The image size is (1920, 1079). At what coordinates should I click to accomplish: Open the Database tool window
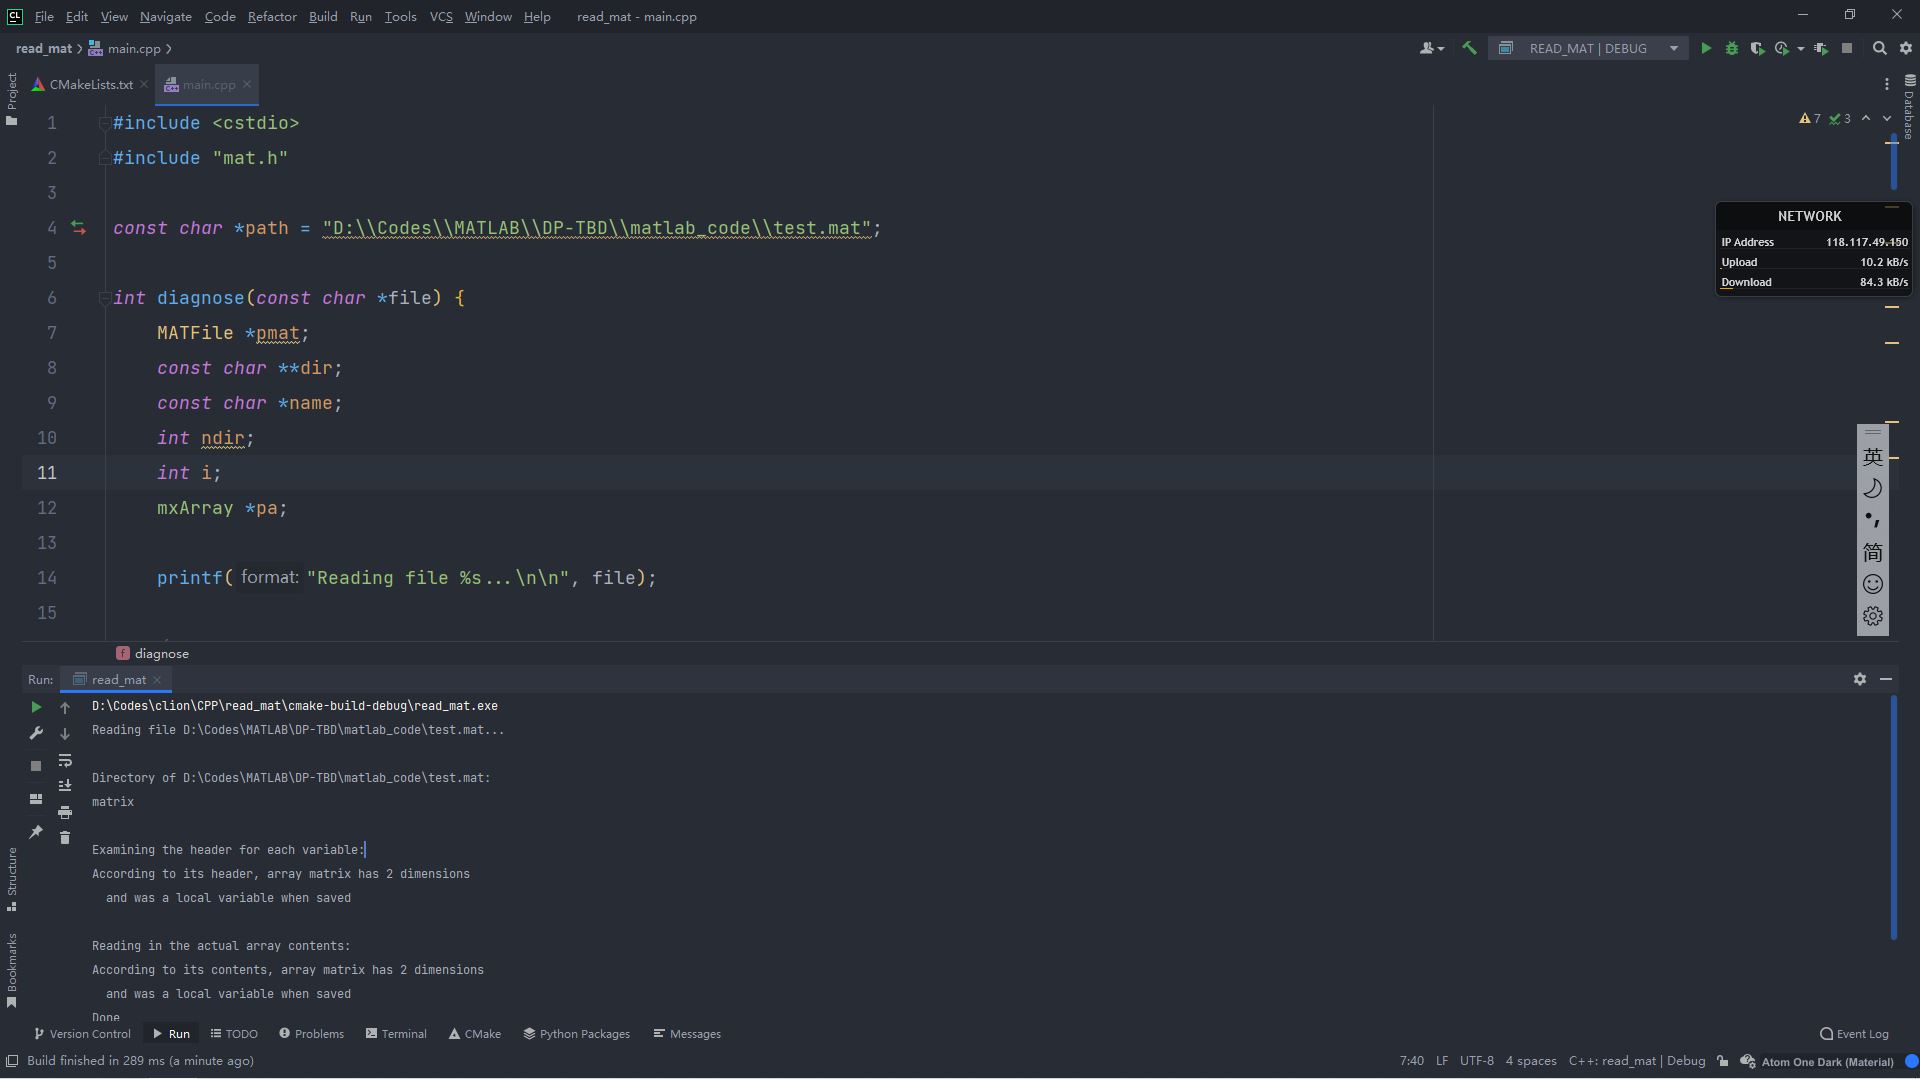[1909, 107]
